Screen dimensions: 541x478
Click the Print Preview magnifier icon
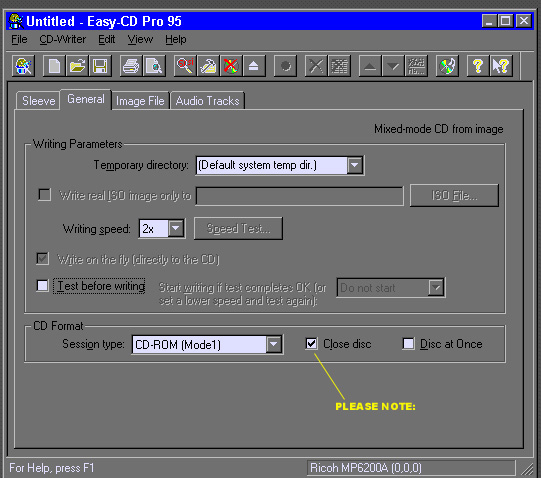click(x=154, y=66)
